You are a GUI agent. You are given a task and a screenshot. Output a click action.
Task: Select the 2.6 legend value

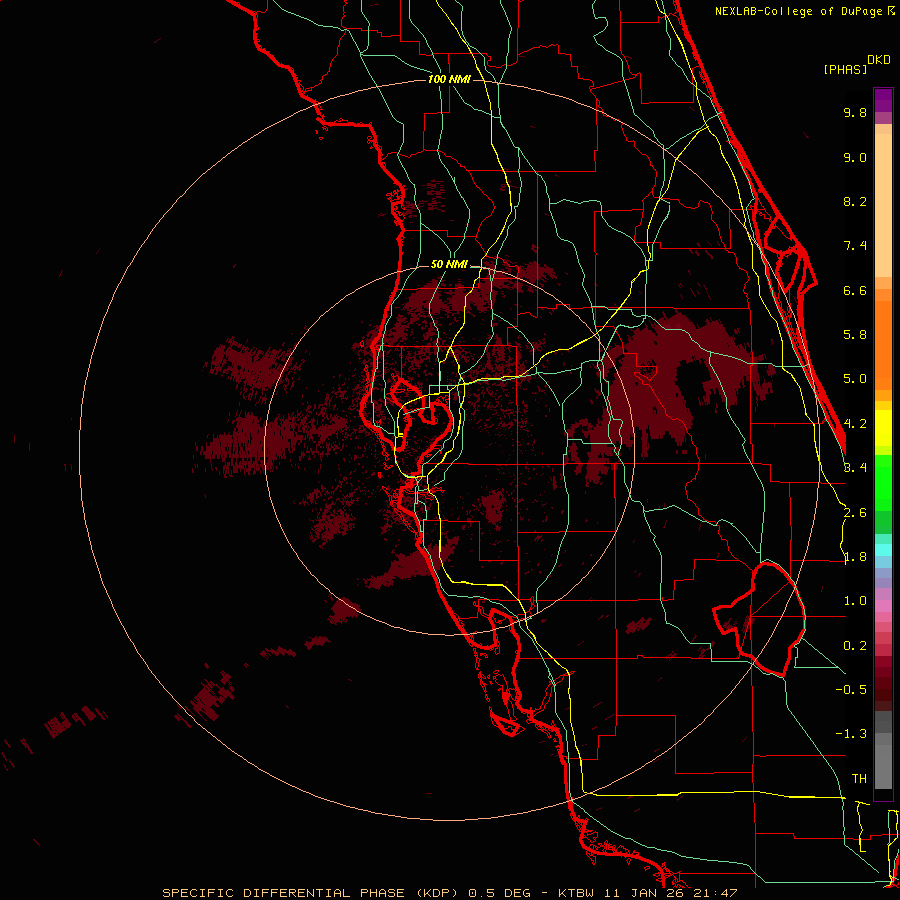point(855,513)
